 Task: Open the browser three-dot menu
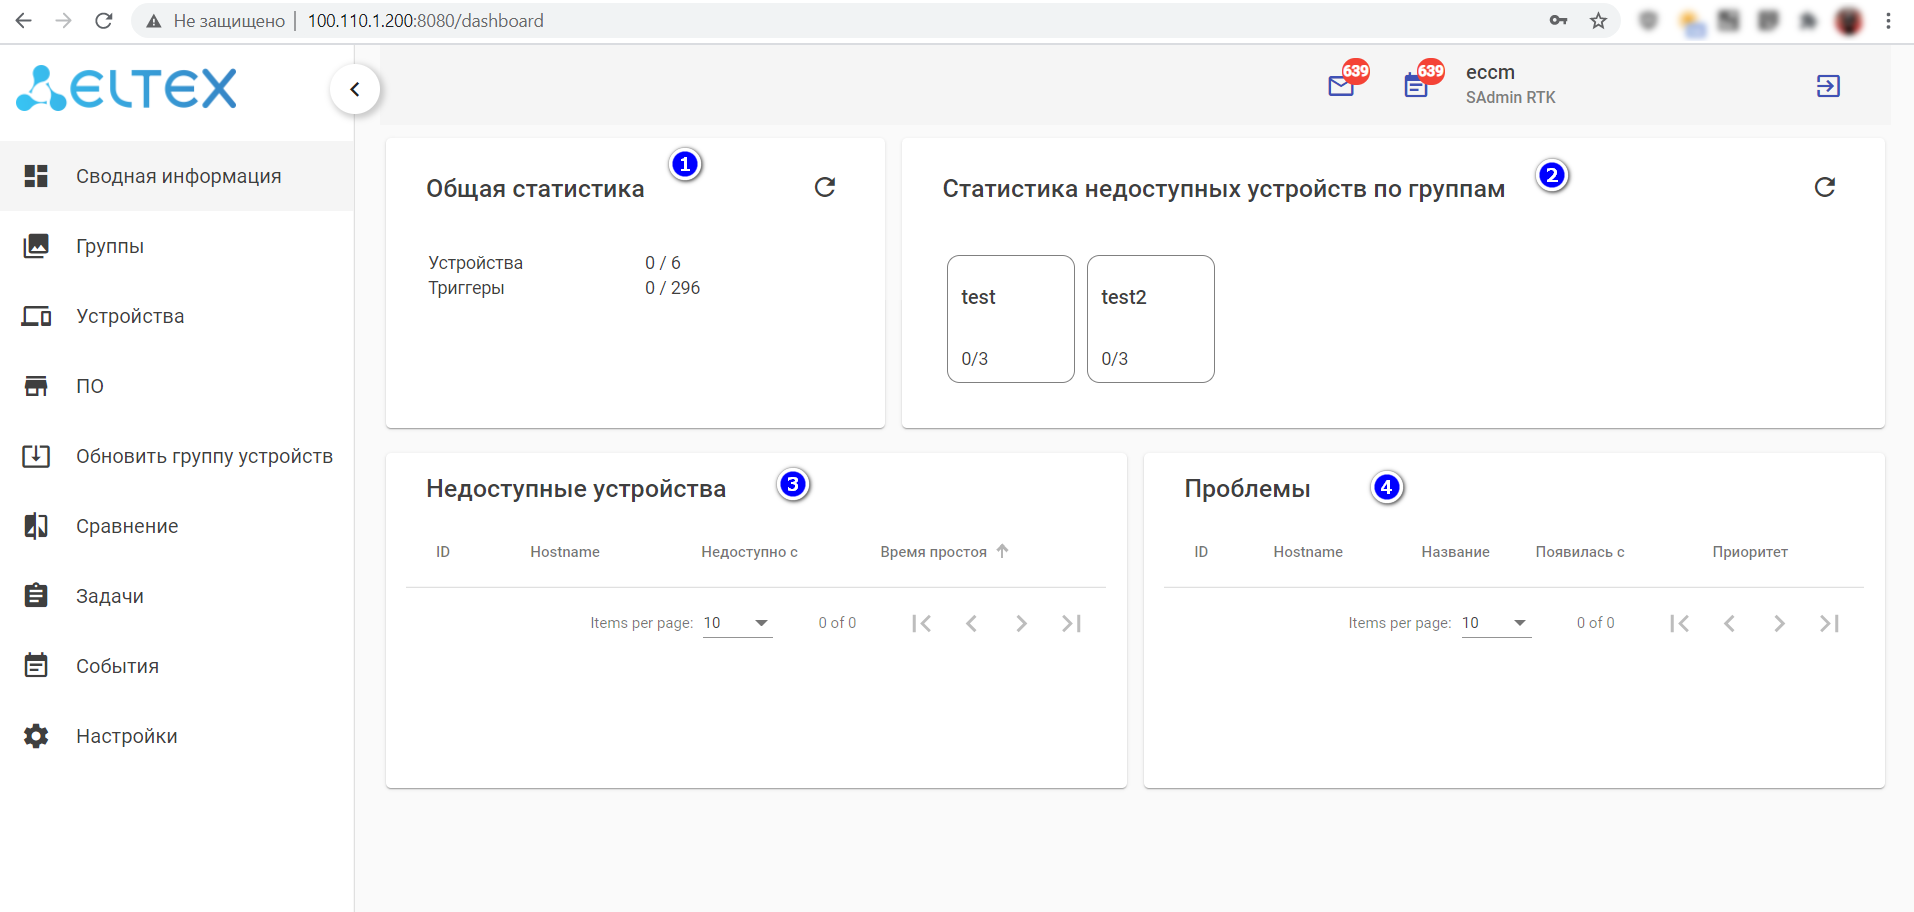tap(1888, 21)
